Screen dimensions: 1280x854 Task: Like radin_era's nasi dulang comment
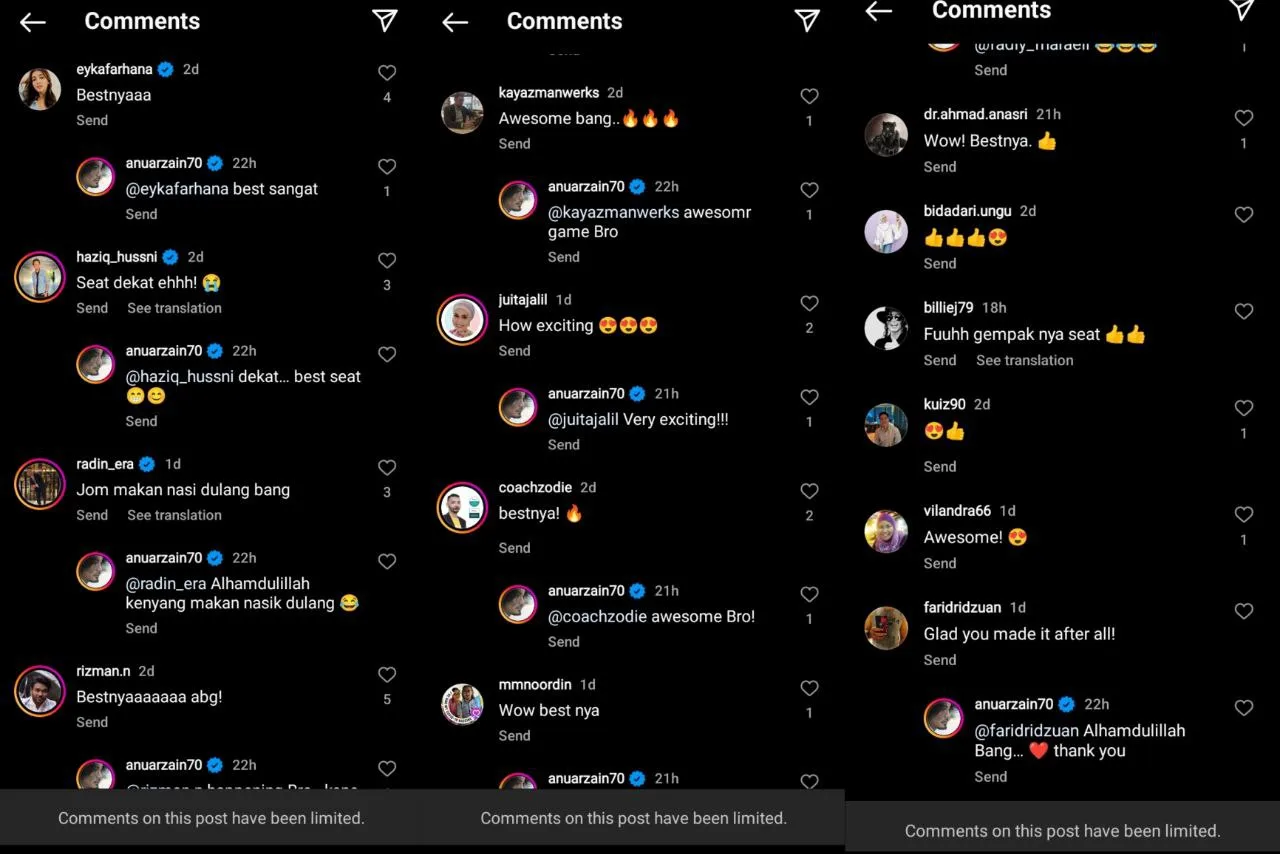pyautogui.click(x=387, y=468)
